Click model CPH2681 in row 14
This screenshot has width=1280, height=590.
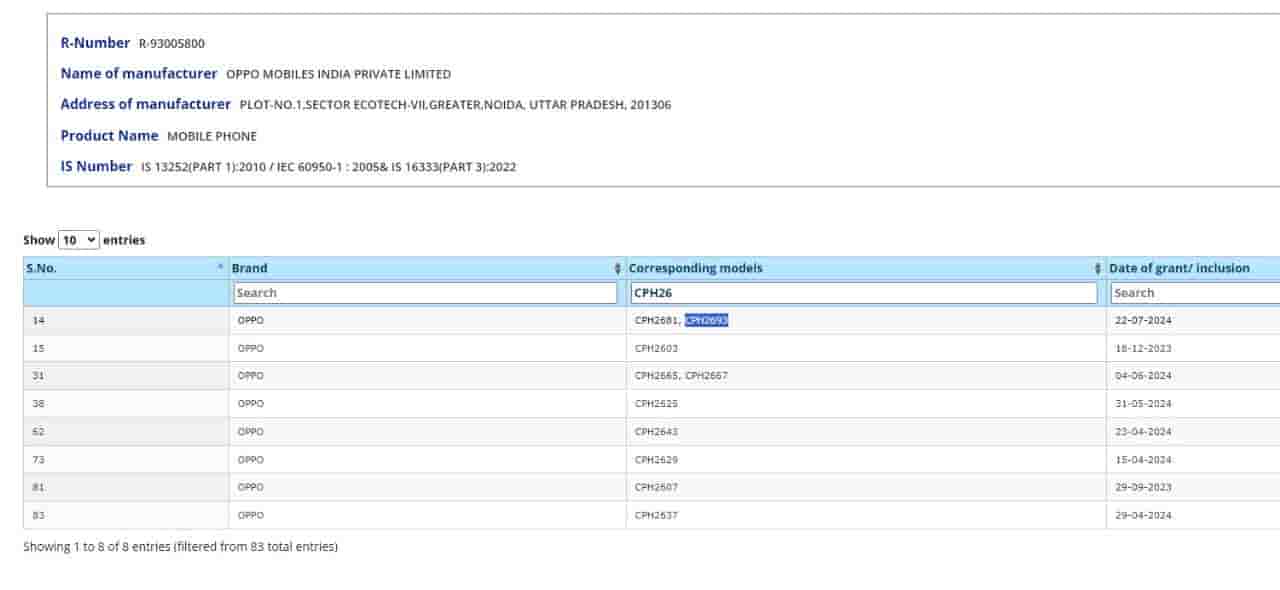coord(656,321)
